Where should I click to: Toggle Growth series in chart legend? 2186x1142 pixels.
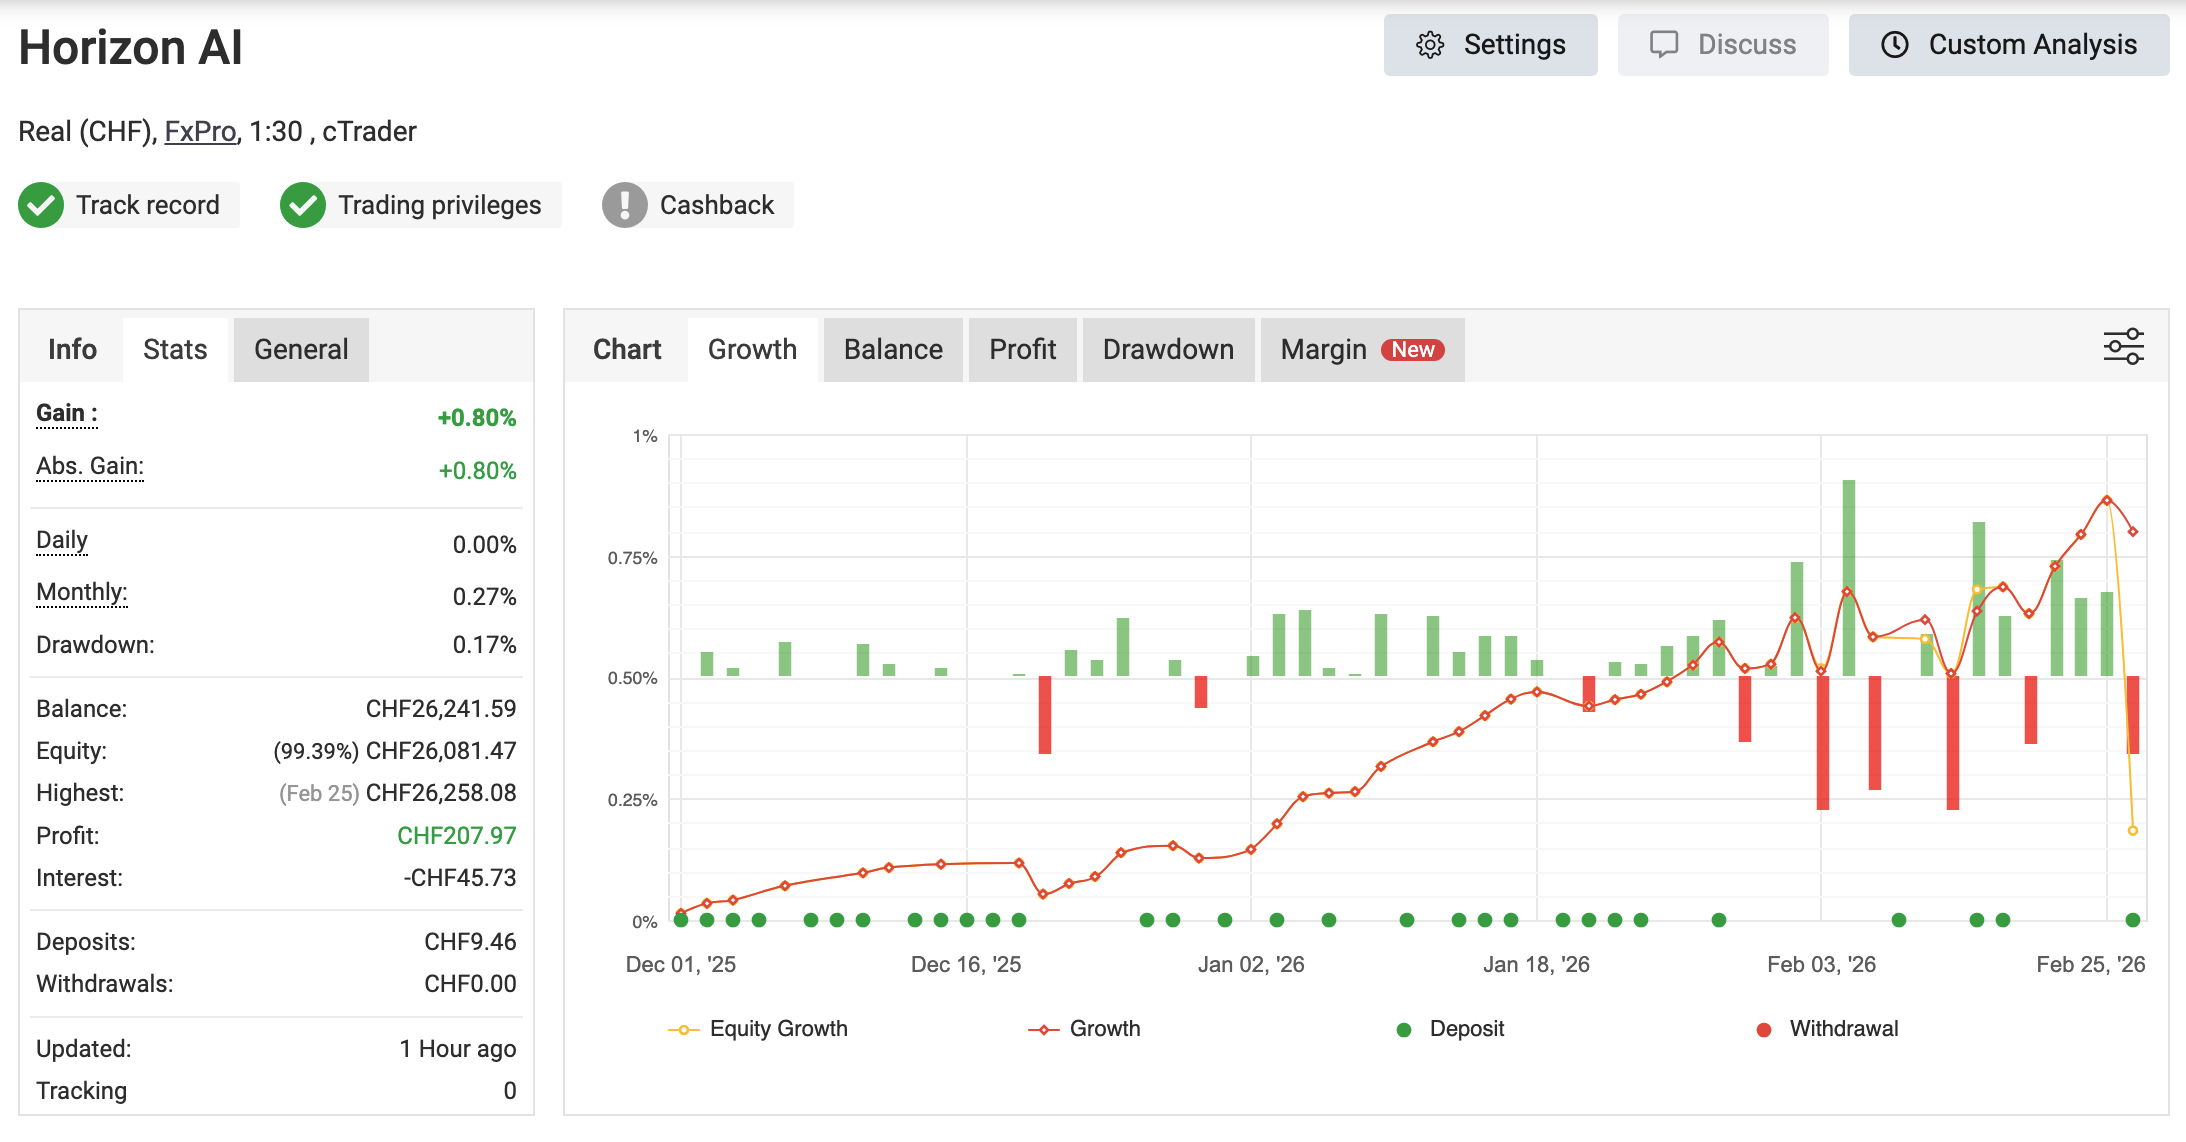1103,1029
